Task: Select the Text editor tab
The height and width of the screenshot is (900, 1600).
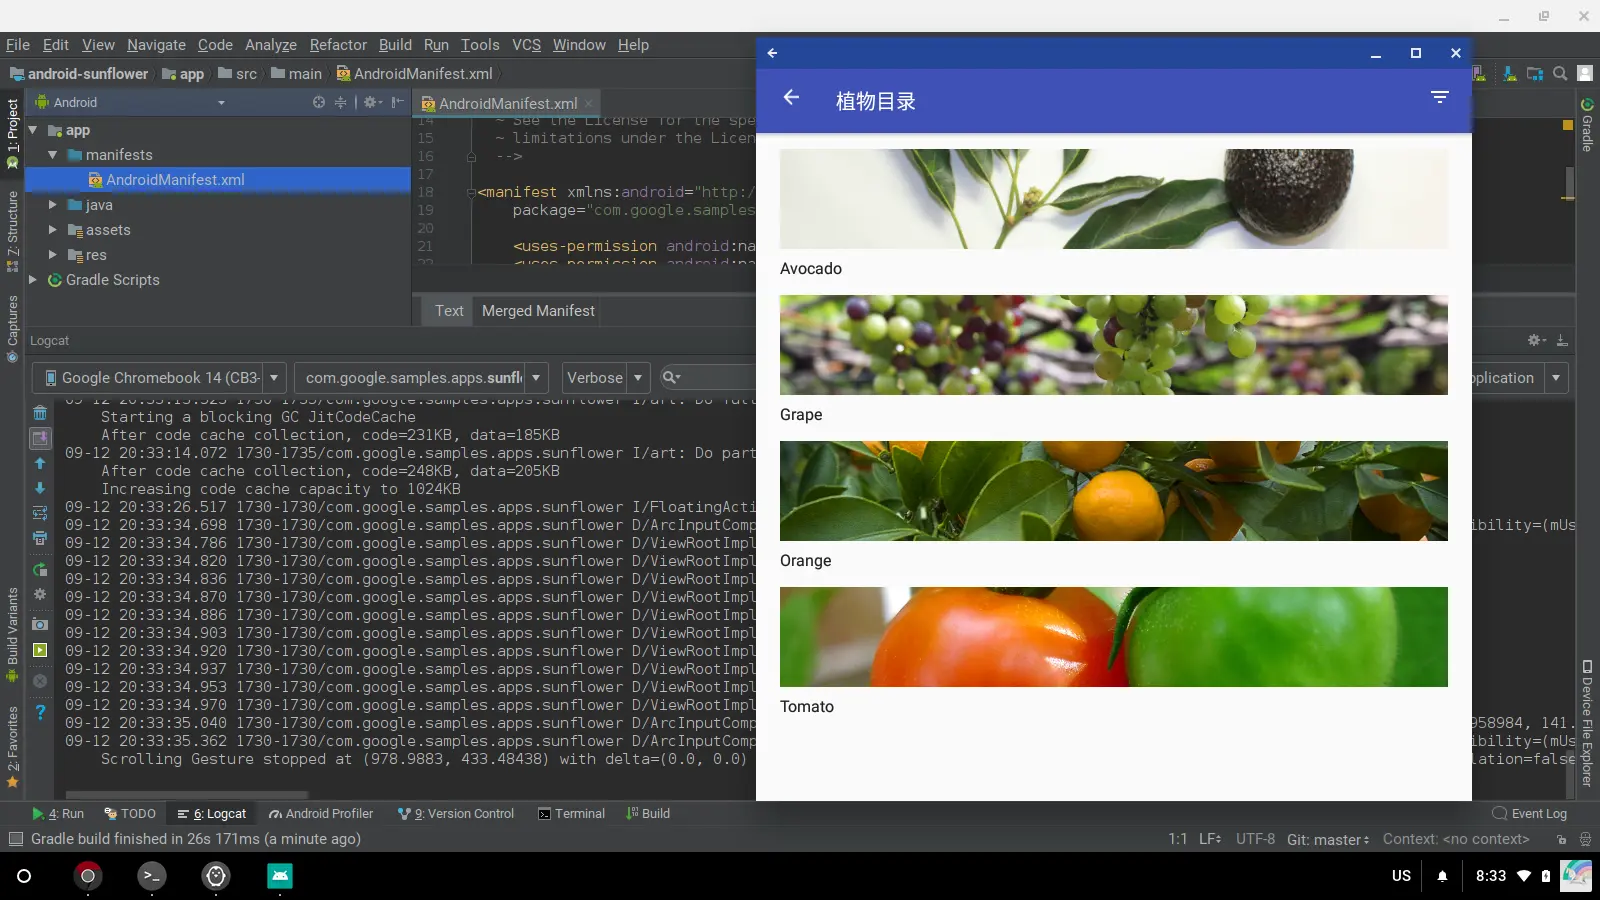Action: 449,311
